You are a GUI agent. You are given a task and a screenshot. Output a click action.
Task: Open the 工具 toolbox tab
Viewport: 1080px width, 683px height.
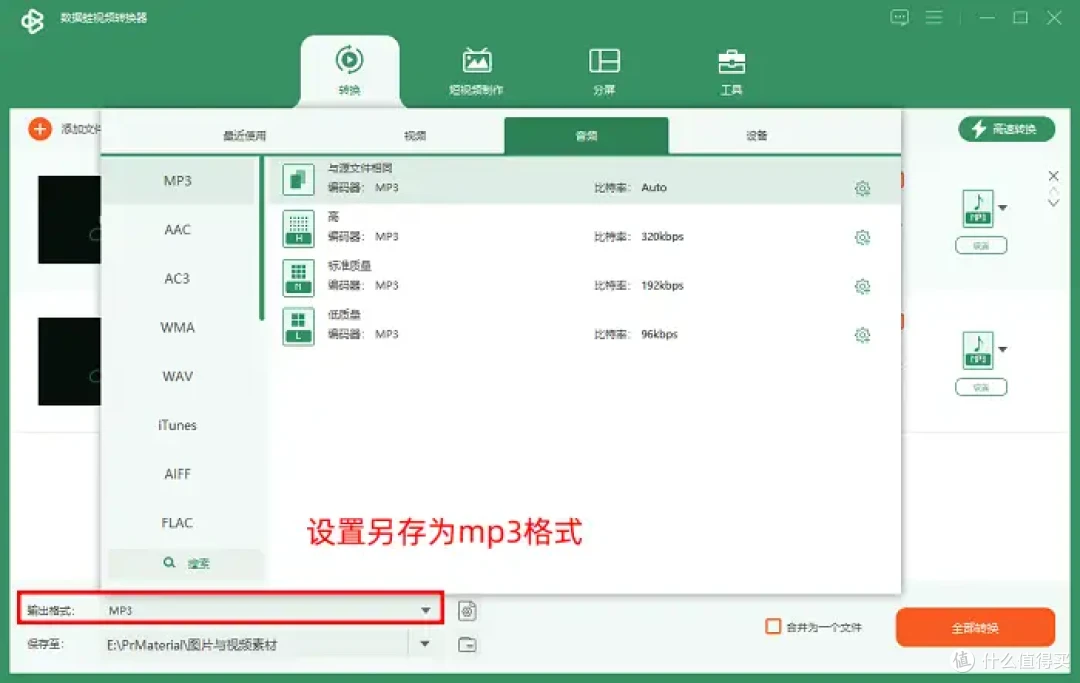[x=731, y=71]
